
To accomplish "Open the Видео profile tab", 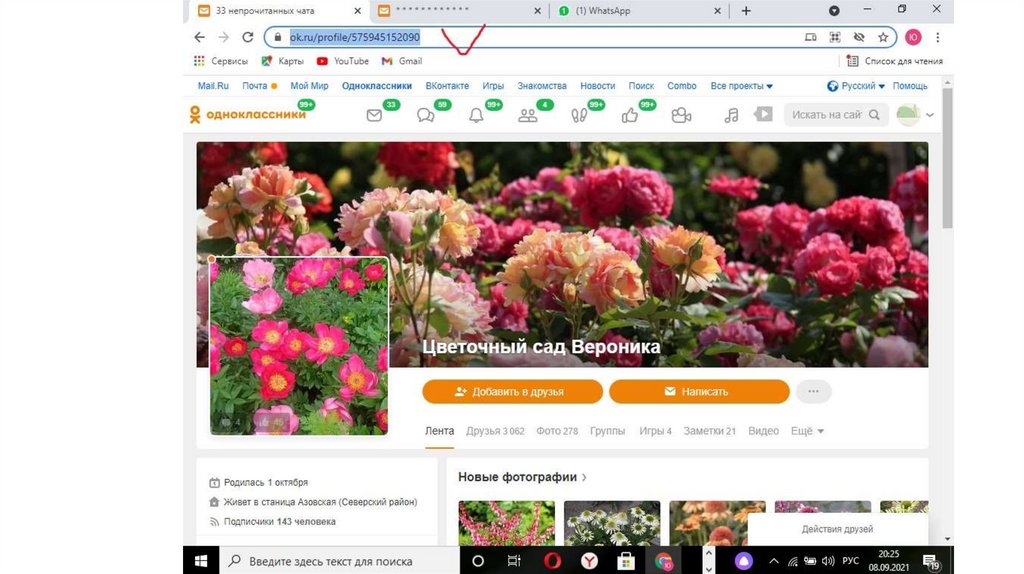I will tap(763, 431).
